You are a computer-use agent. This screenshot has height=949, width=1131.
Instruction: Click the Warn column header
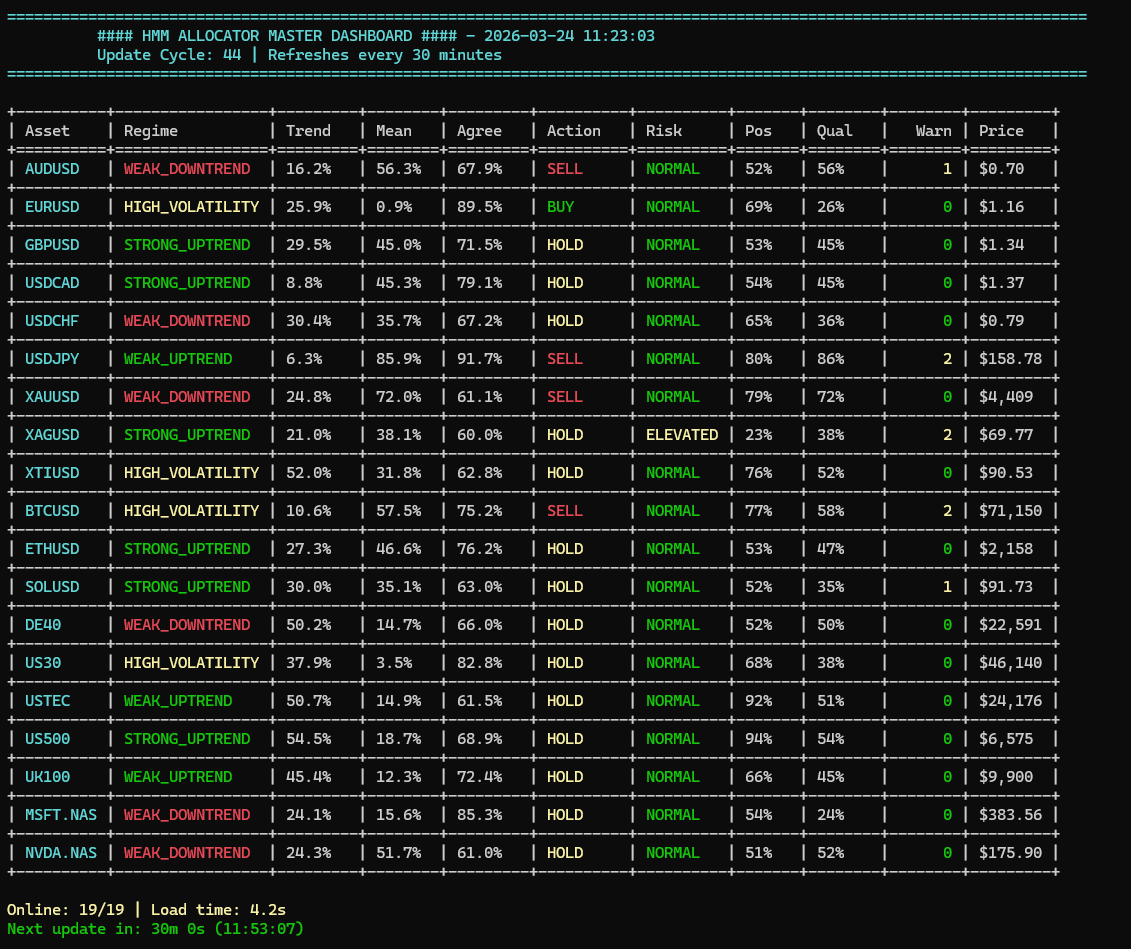(933, 131)
